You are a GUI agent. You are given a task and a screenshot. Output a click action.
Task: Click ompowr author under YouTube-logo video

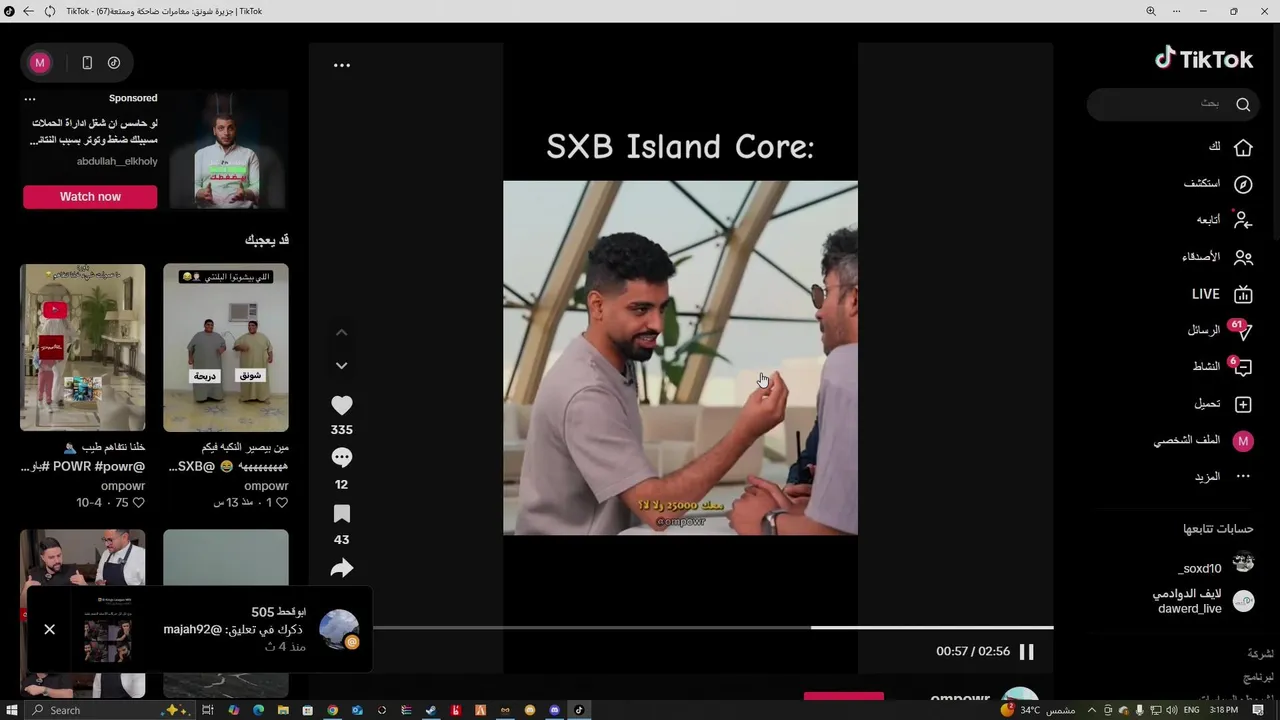pyautogui.click(x=123, y=486)
